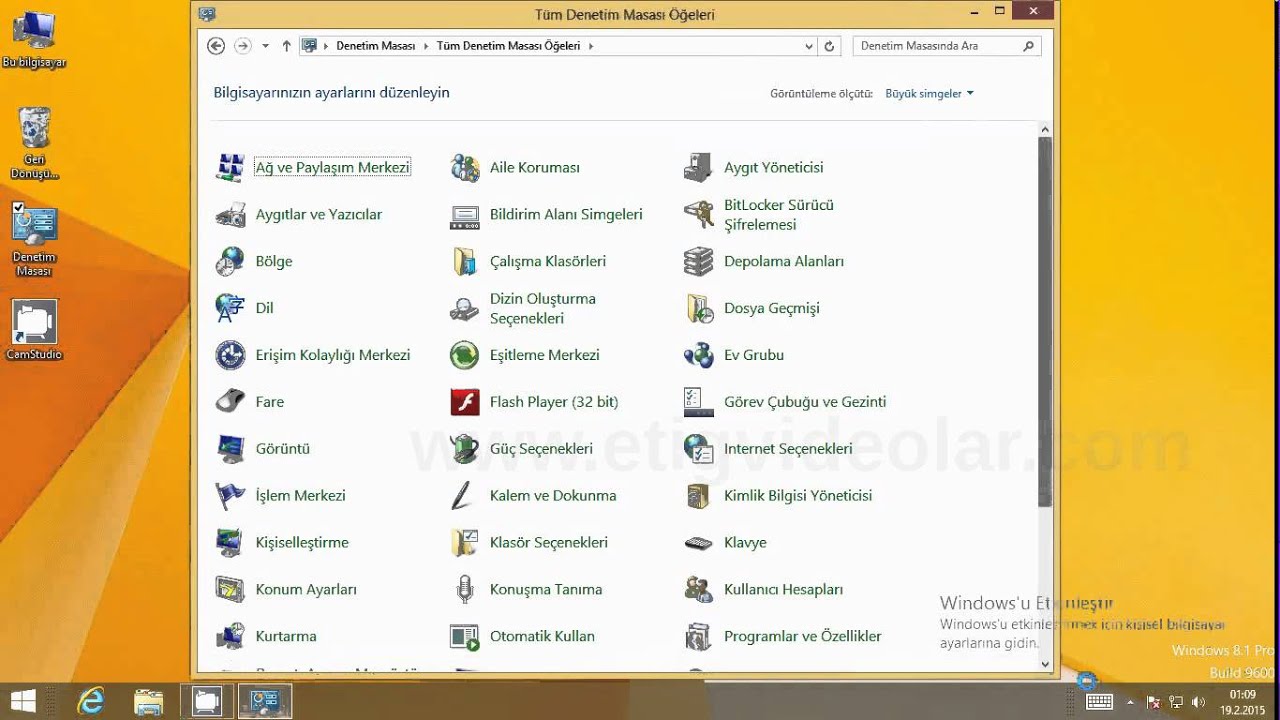Open the Otomatik Kullan link
Viewport: 1280px width, 720px height.
[x=542, y=636]
